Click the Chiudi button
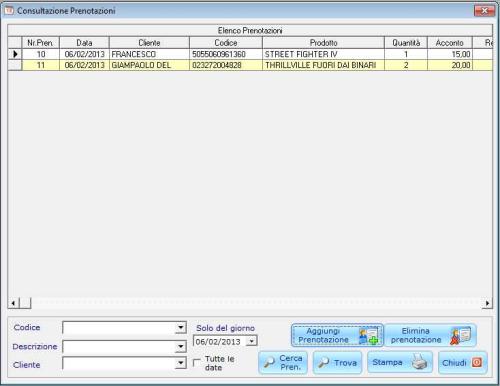Viewport: 500px width, 386px height. [463, 363]
